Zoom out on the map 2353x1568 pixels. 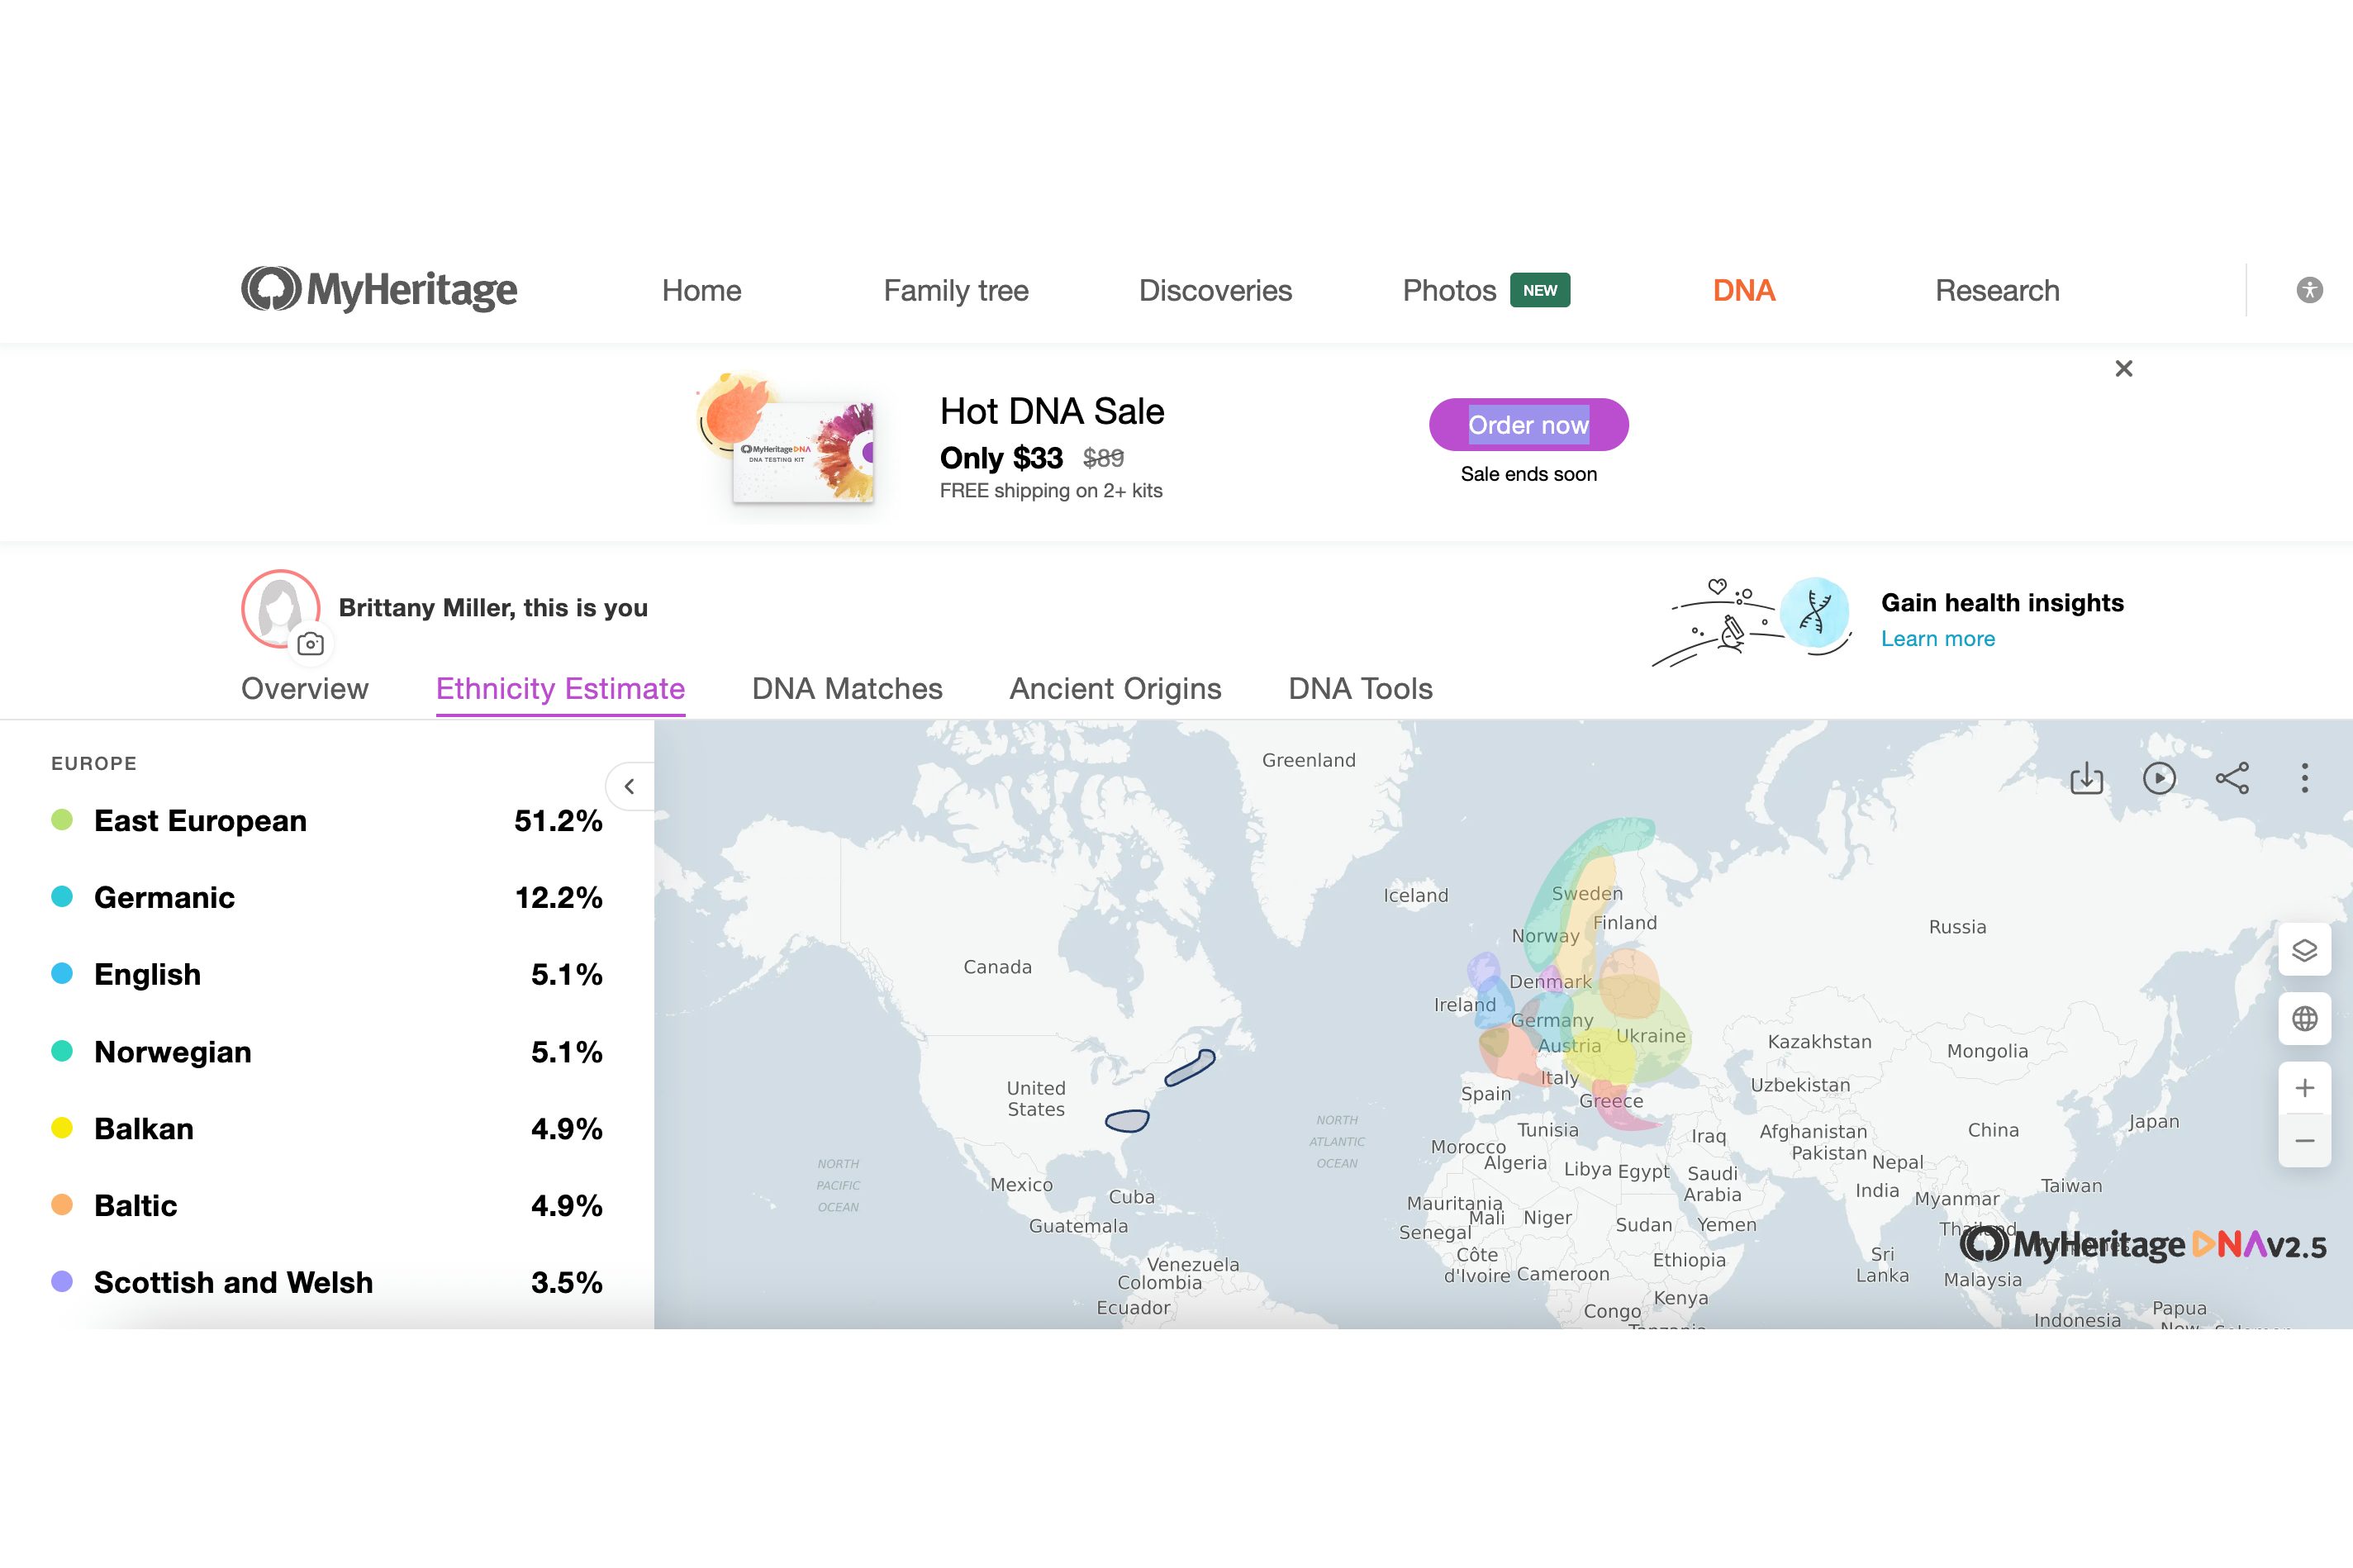pos(2304,1141)
